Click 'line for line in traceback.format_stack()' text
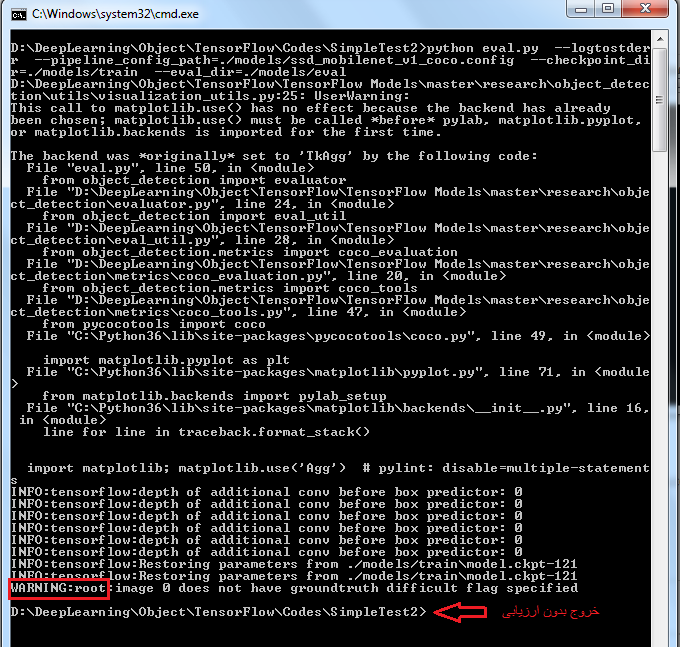 click(x=206, y=432)
